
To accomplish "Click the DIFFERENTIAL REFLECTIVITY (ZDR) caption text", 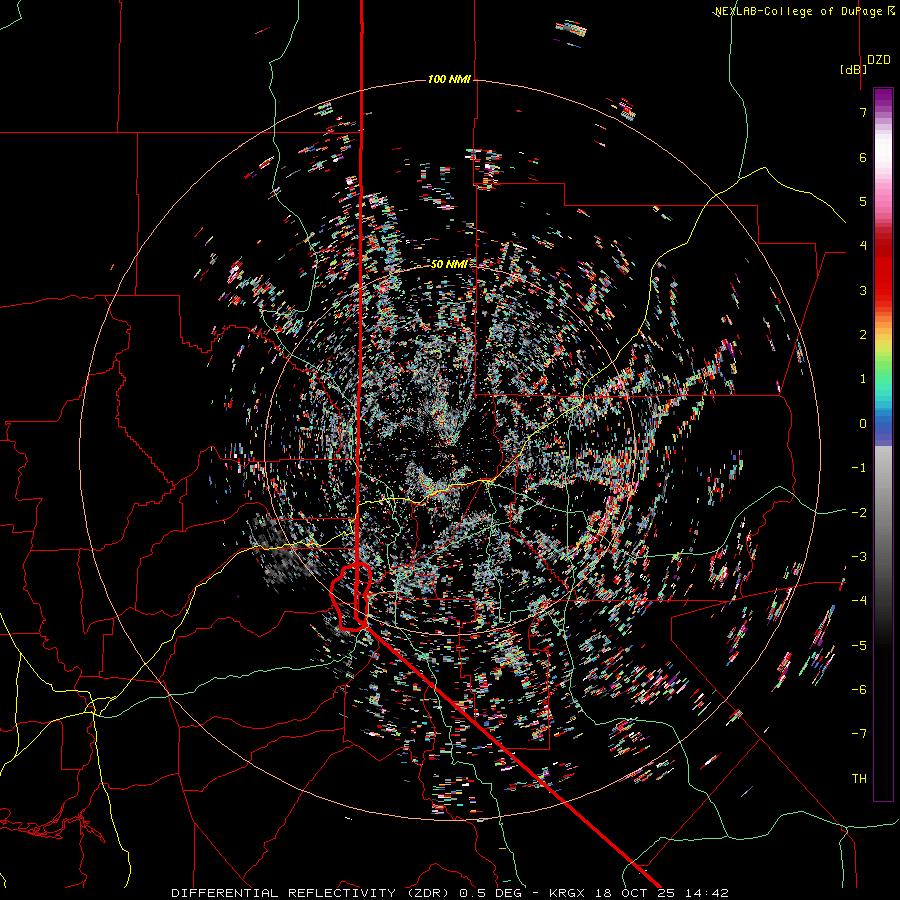I will click(x=311, y=893).
